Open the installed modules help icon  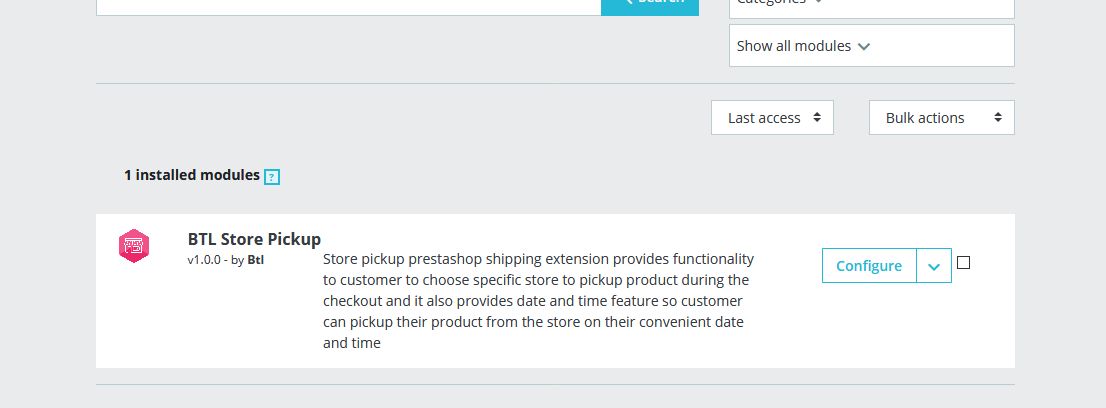tap(272, 177)
